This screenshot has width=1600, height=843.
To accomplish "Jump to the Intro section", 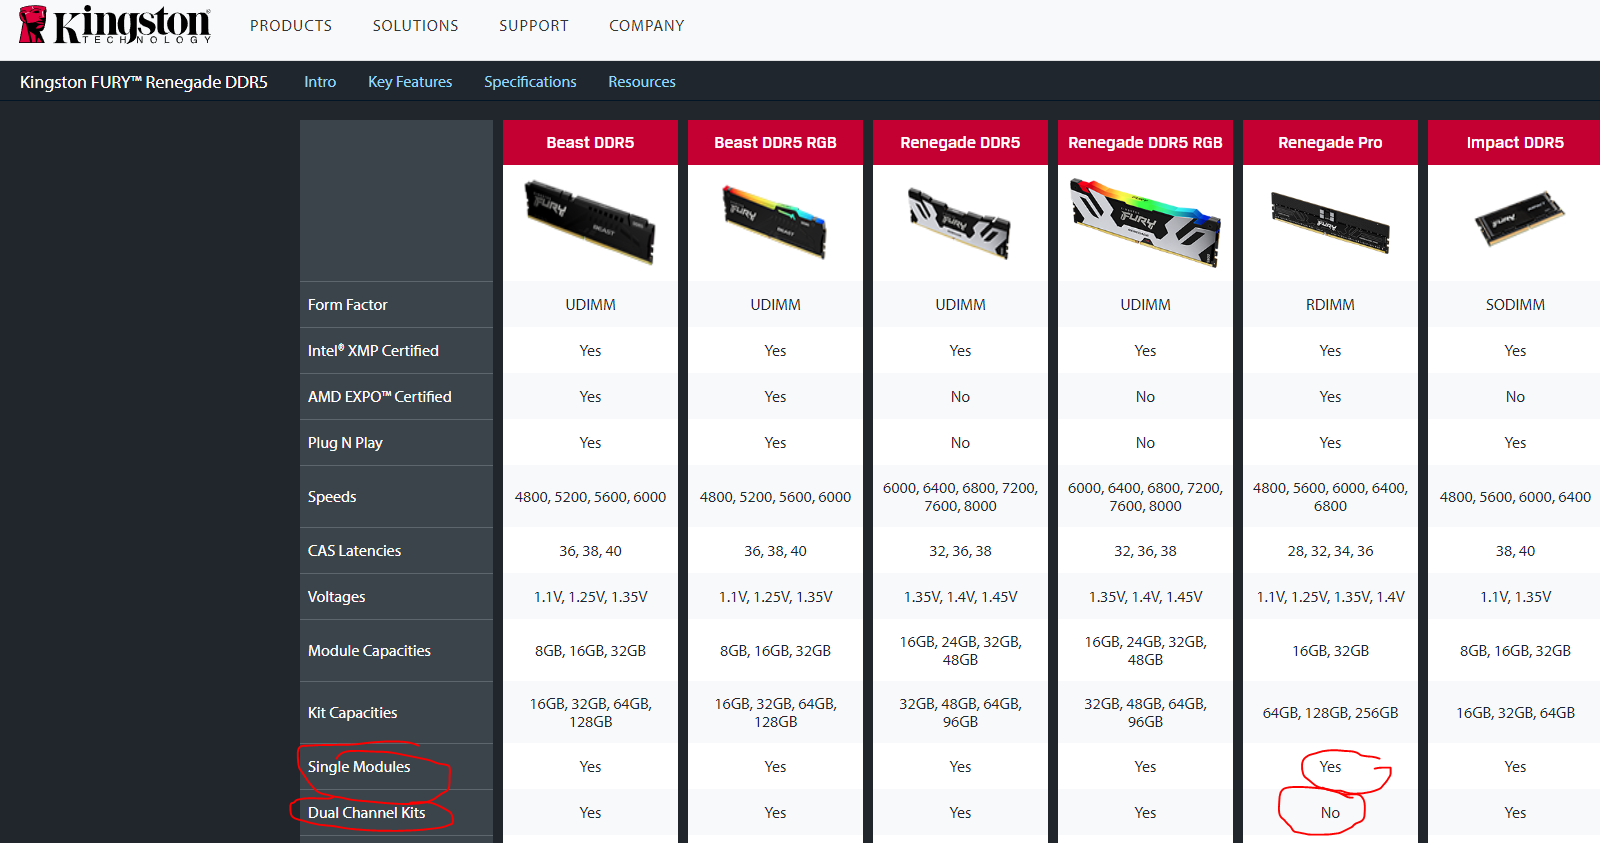I will click(x=320, y=82).
